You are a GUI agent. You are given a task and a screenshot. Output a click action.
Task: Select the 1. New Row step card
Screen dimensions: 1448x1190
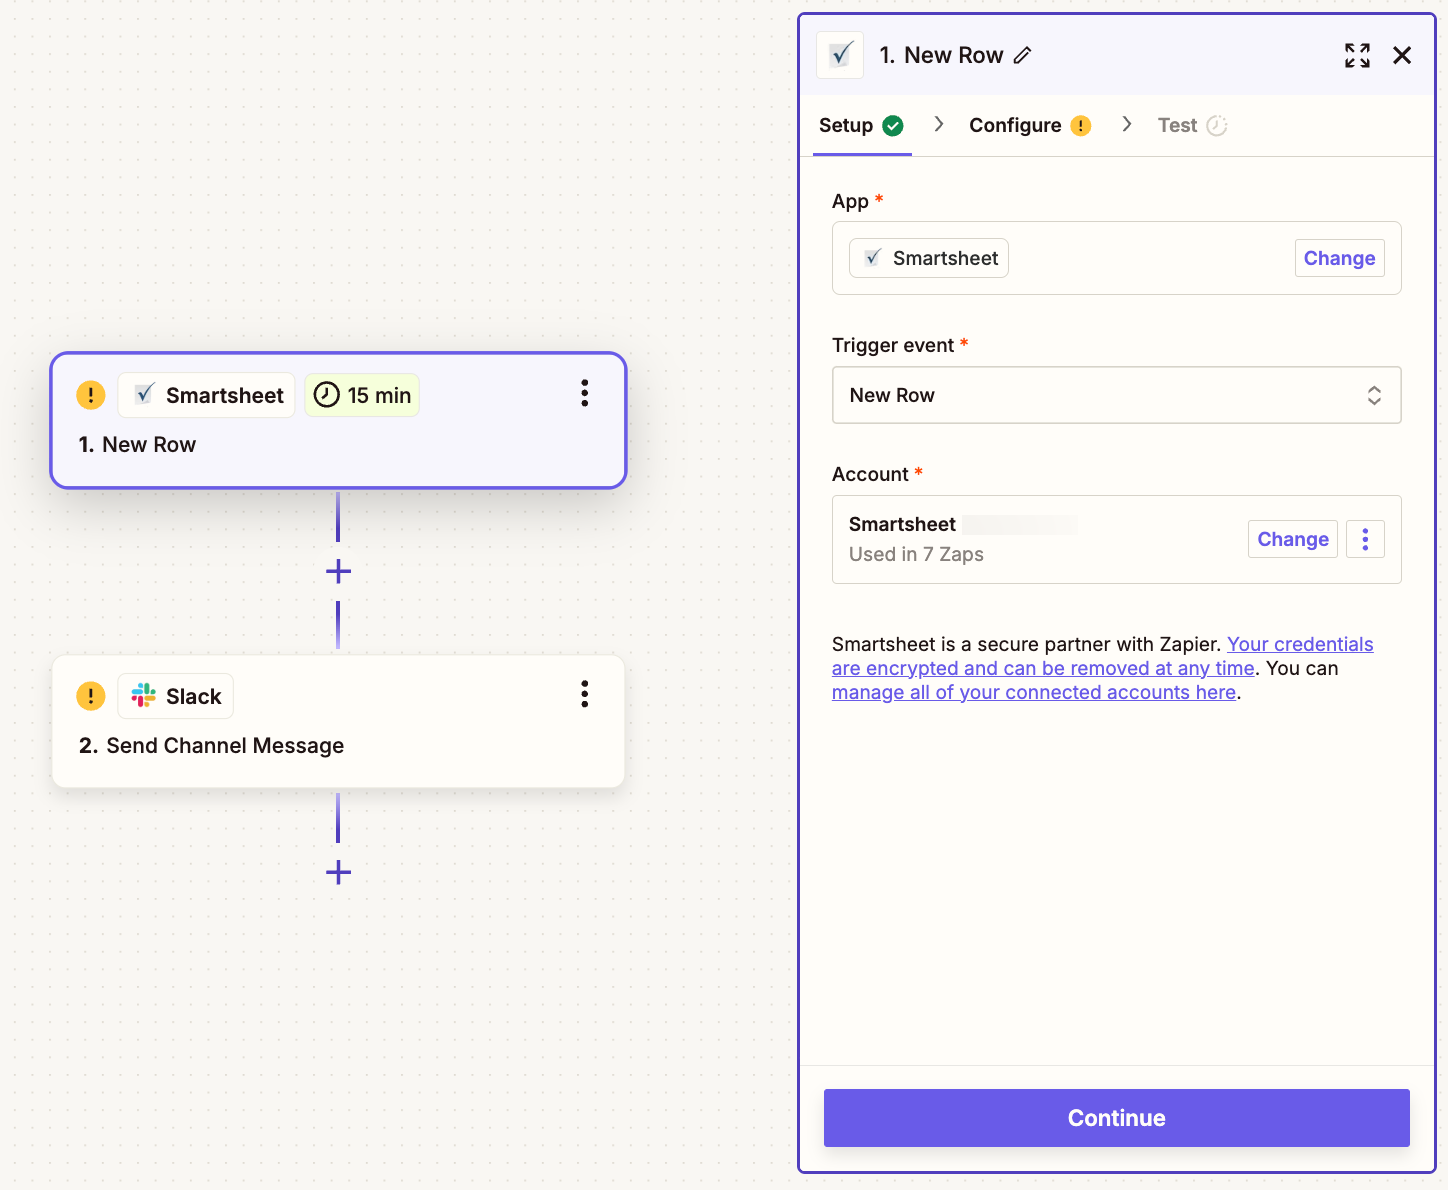point(338,420)
